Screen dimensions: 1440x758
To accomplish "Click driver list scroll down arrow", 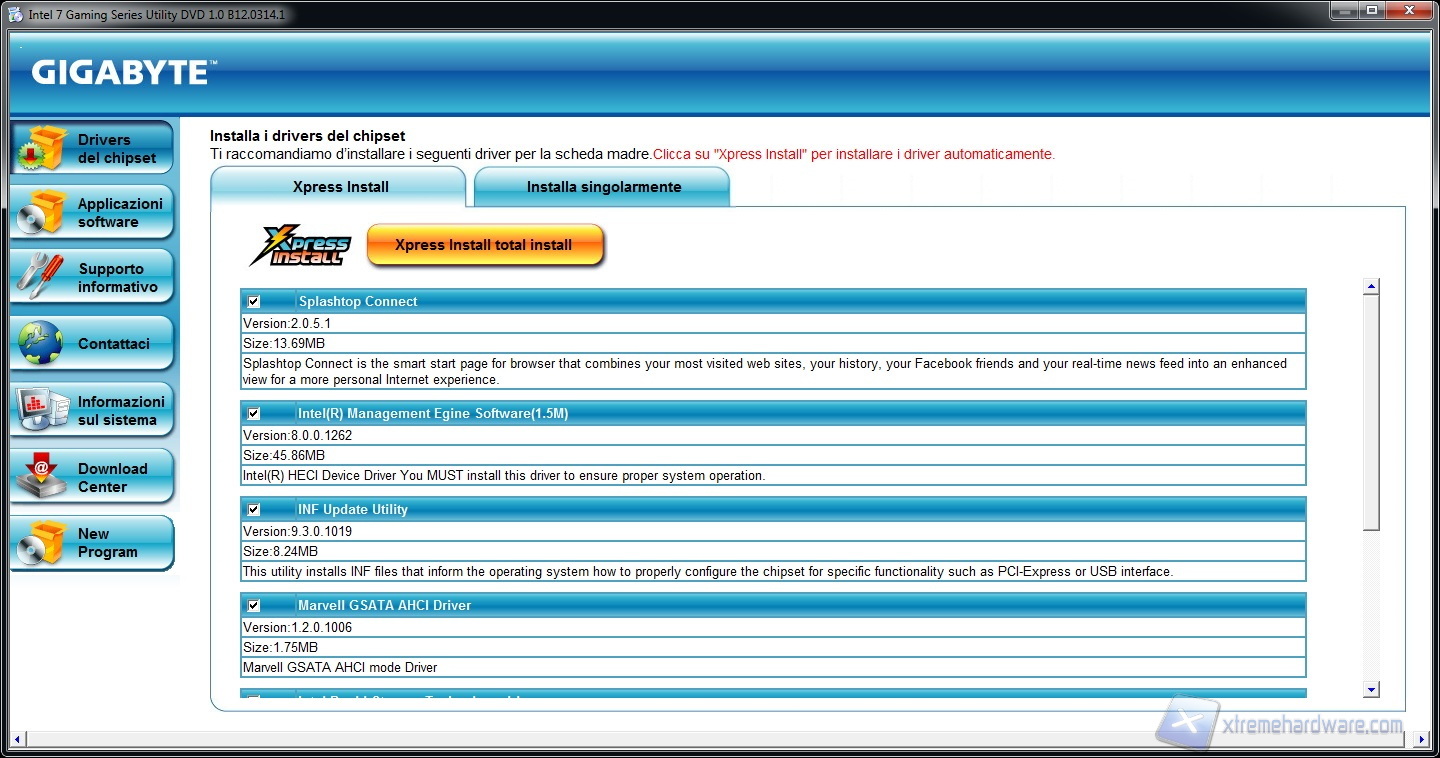I will point(1371,689).
